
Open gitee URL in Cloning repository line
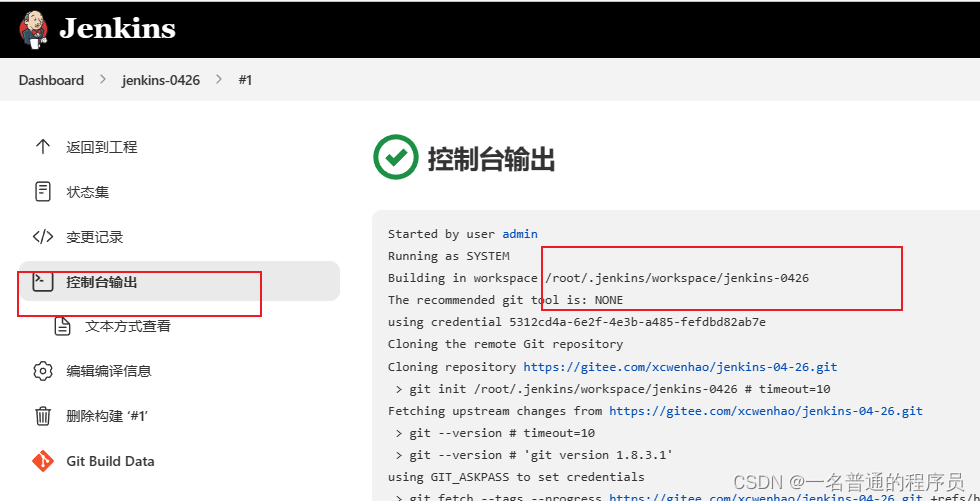point(680,367)
